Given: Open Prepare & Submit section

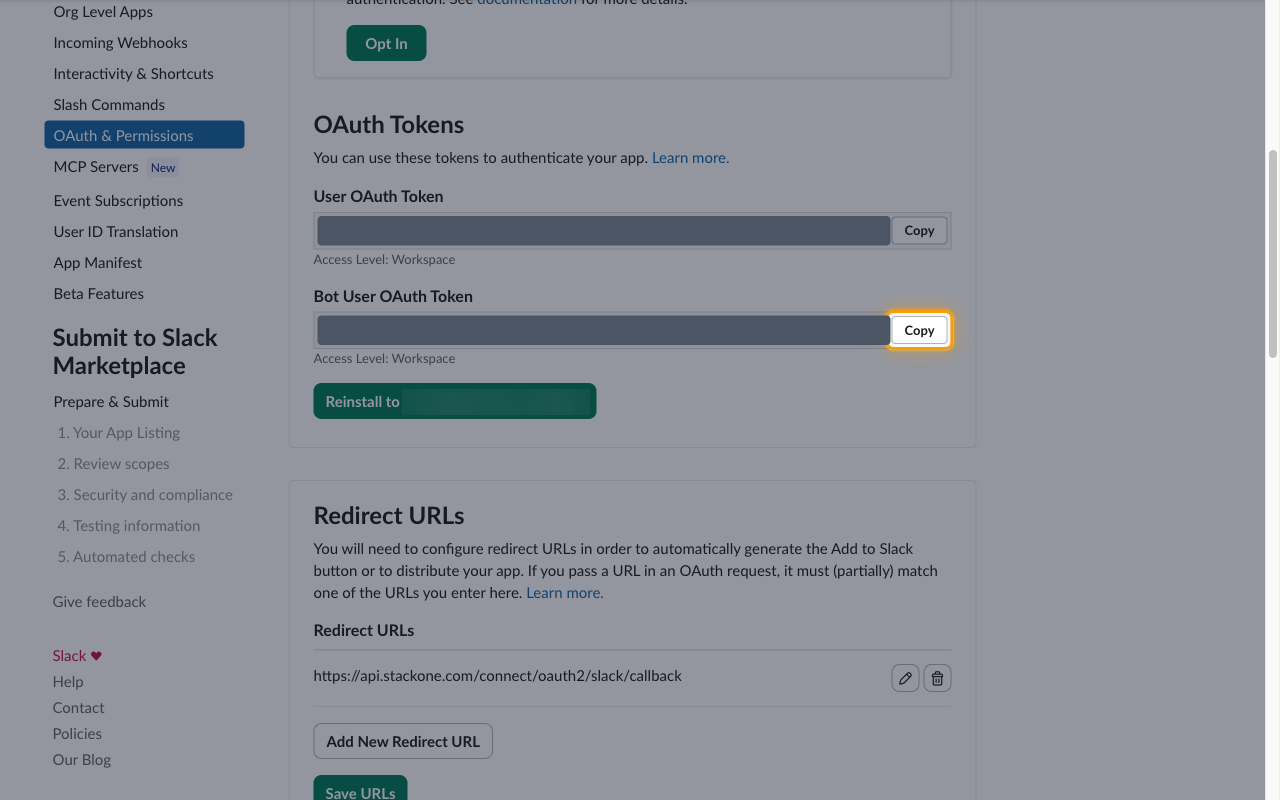Looking at the screenshot, I should point(111,401).
